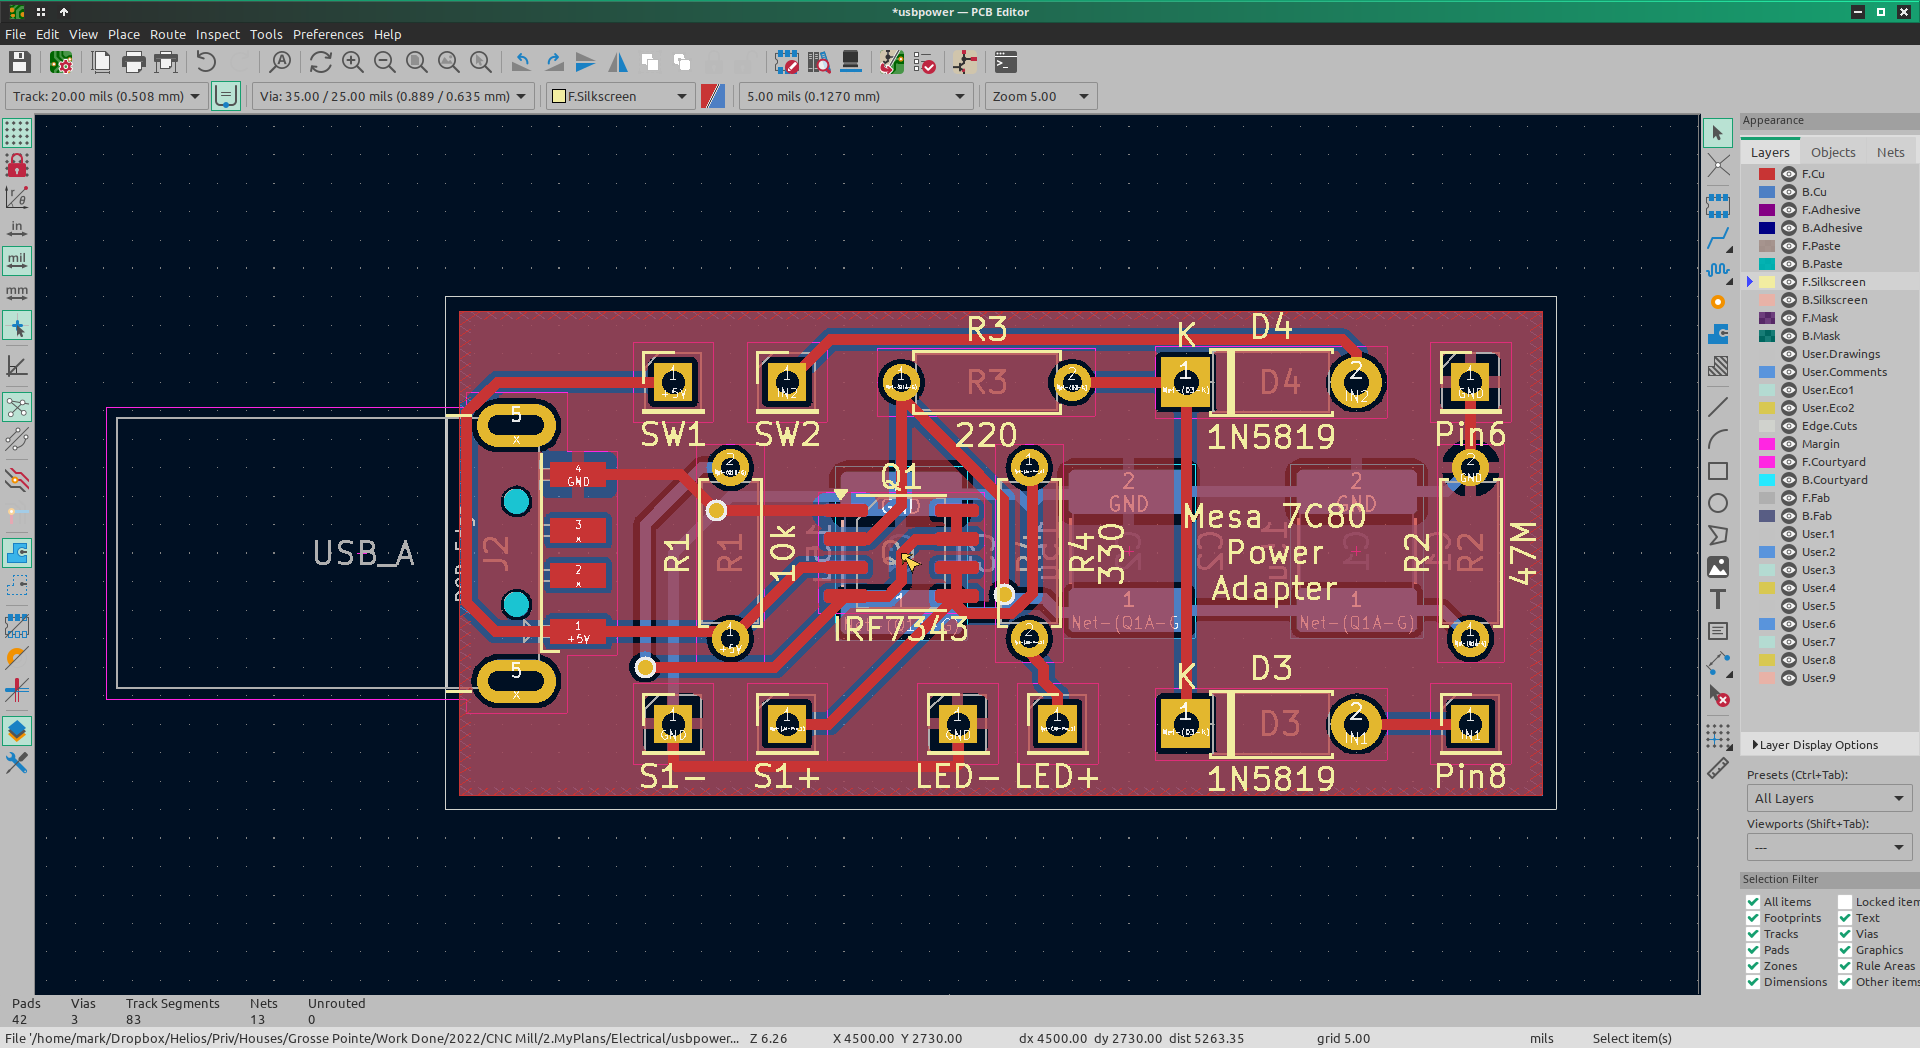Open the Place menu
Viewport: 1920px width, 1048px height.
[x=124, y=34]
